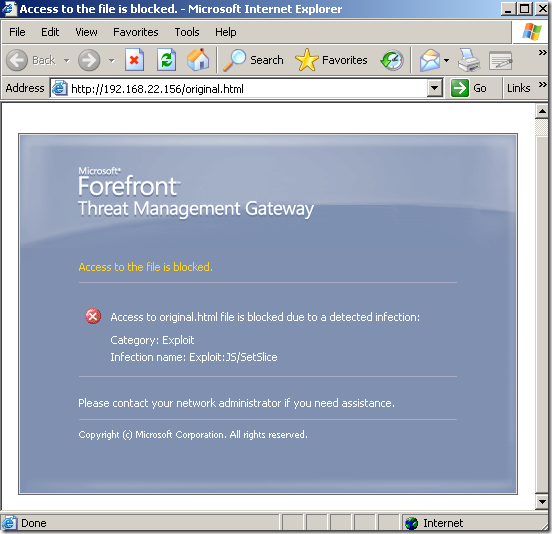552x534 pixels.
Task: Click the Print printer icon
Action: point(469,60)
